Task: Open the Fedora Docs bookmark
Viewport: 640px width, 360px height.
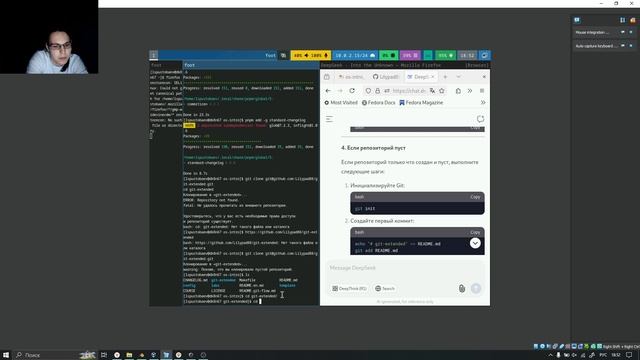Action: [378, 102]
